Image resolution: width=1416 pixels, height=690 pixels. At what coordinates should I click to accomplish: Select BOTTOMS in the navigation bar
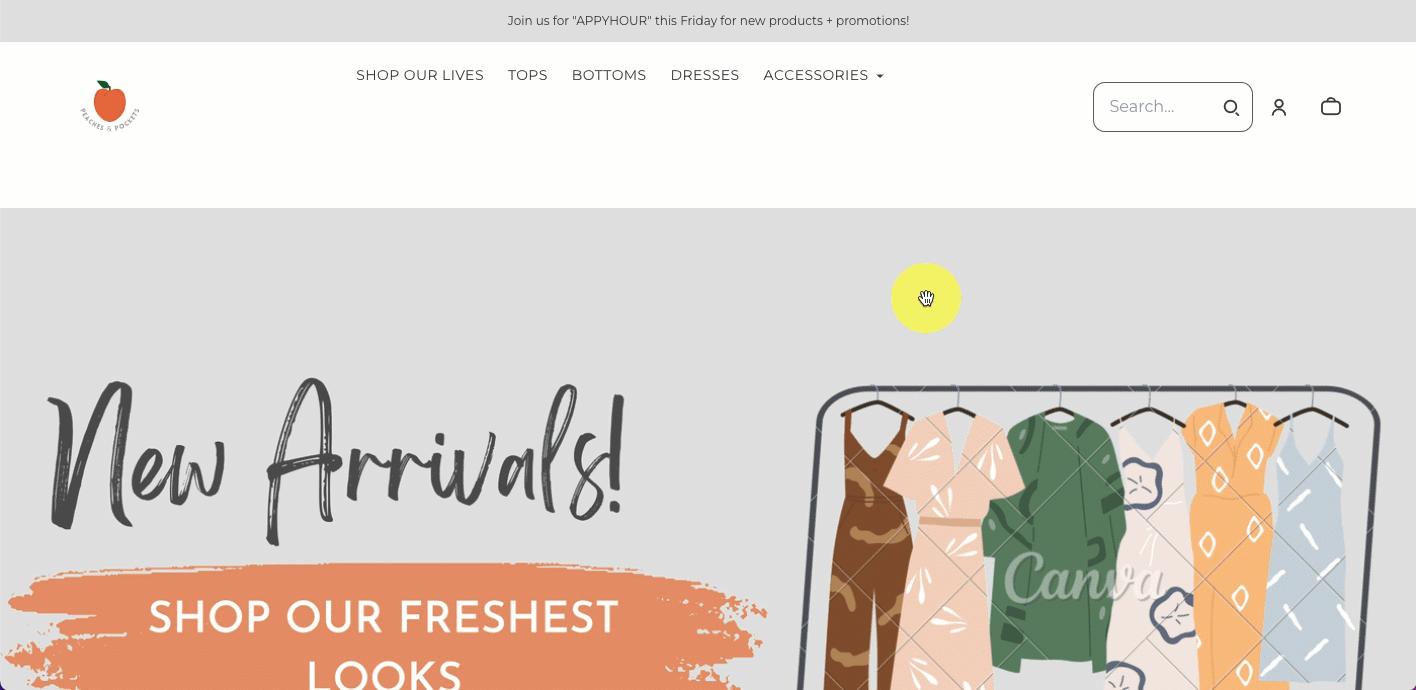point(609,75)
